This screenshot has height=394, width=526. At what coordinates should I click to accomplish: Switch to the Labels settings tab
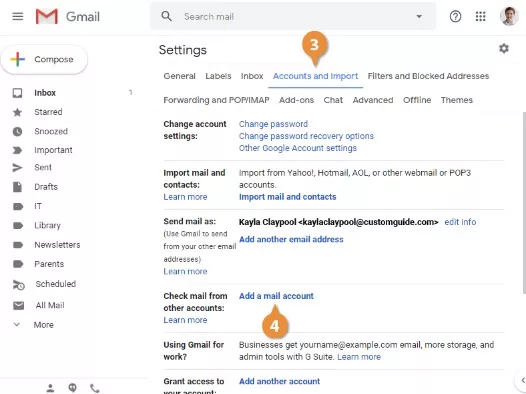pyautogui.click(x=218, y=76)
